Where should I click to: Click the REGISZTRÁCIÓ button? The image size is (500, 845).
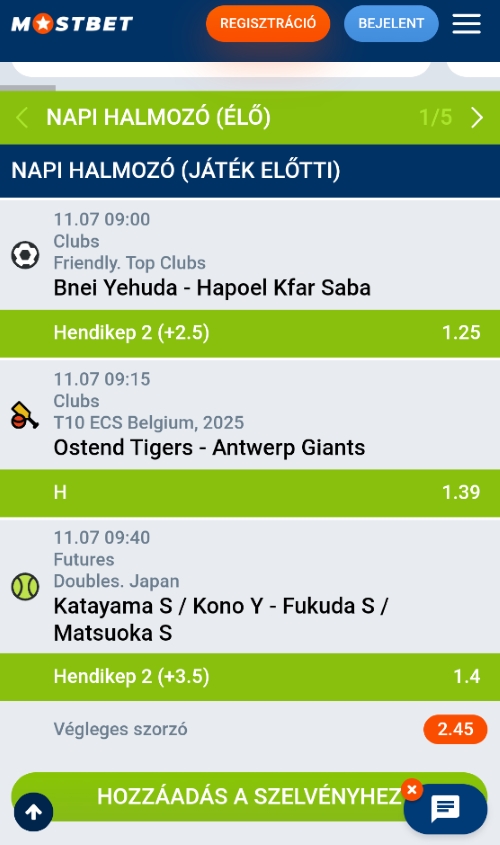point(268,24)
